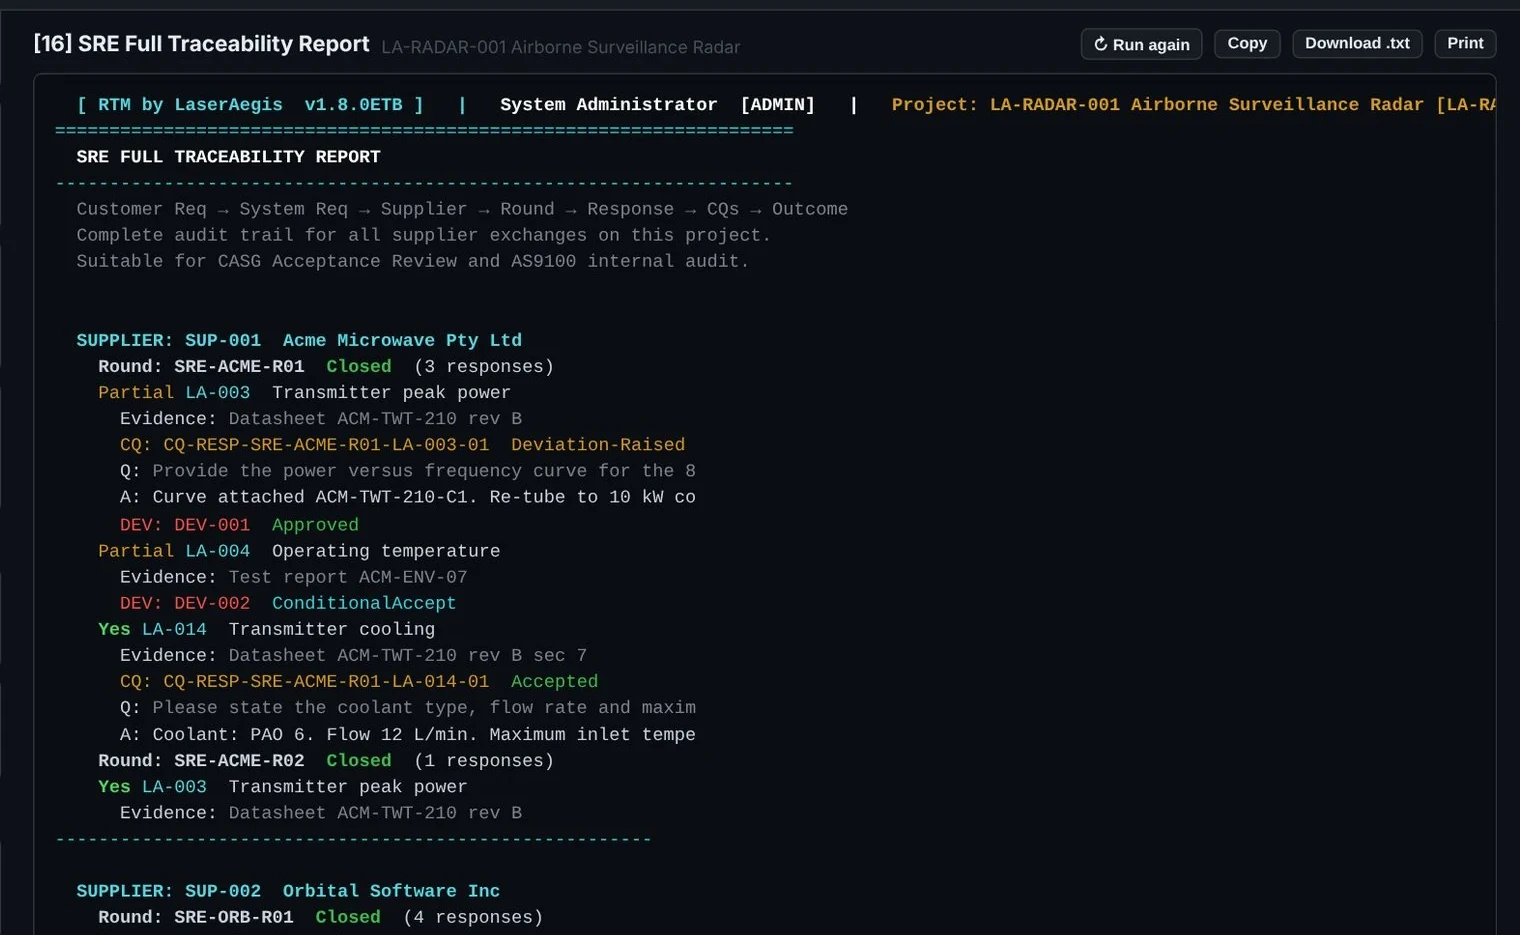Click the "ConditionalAccept" status
Image resolution: width=1520 pixels, height=935 pixels.
364,603
